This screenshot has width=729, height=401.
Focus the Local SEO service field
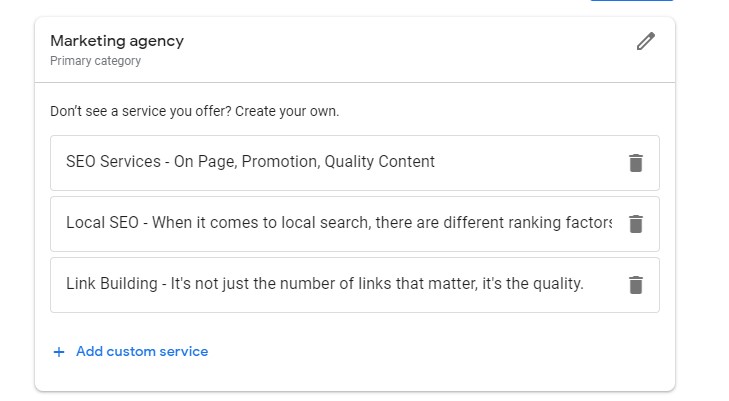point(340,223)
